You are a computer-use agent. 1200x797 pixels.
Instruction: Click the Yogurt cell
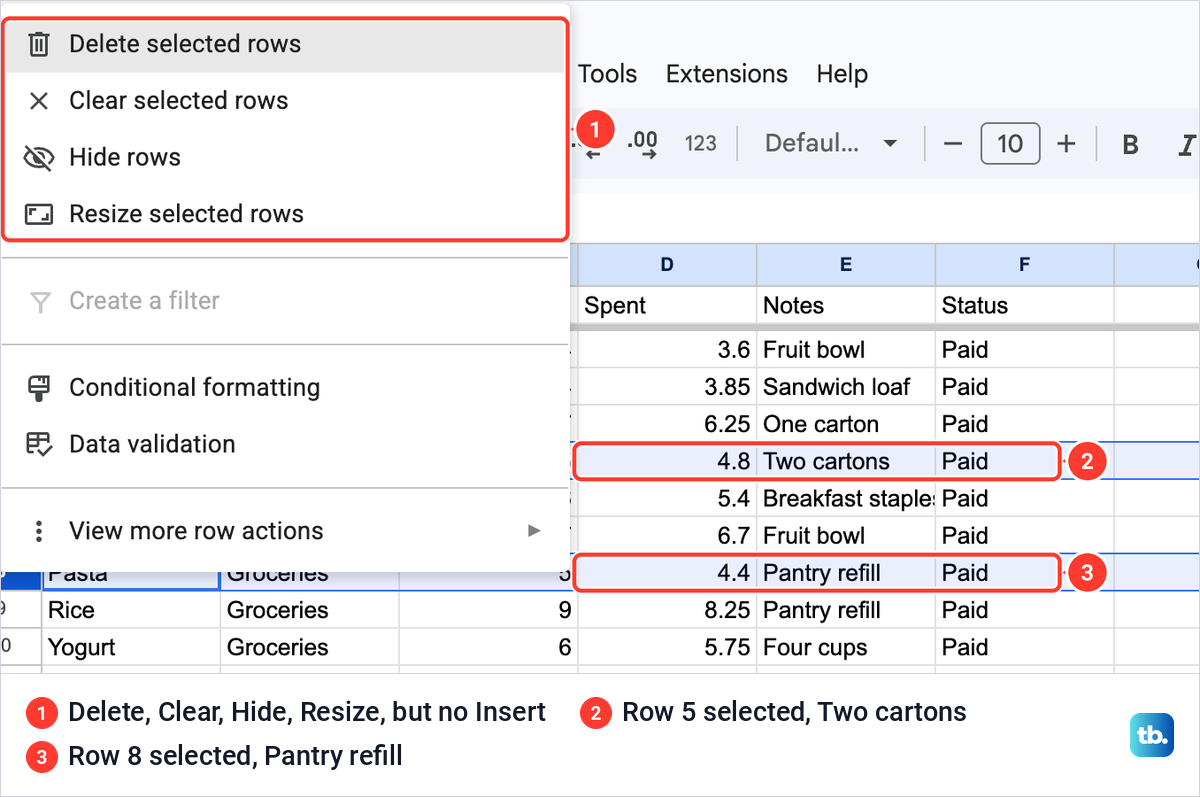pos(131,647)
